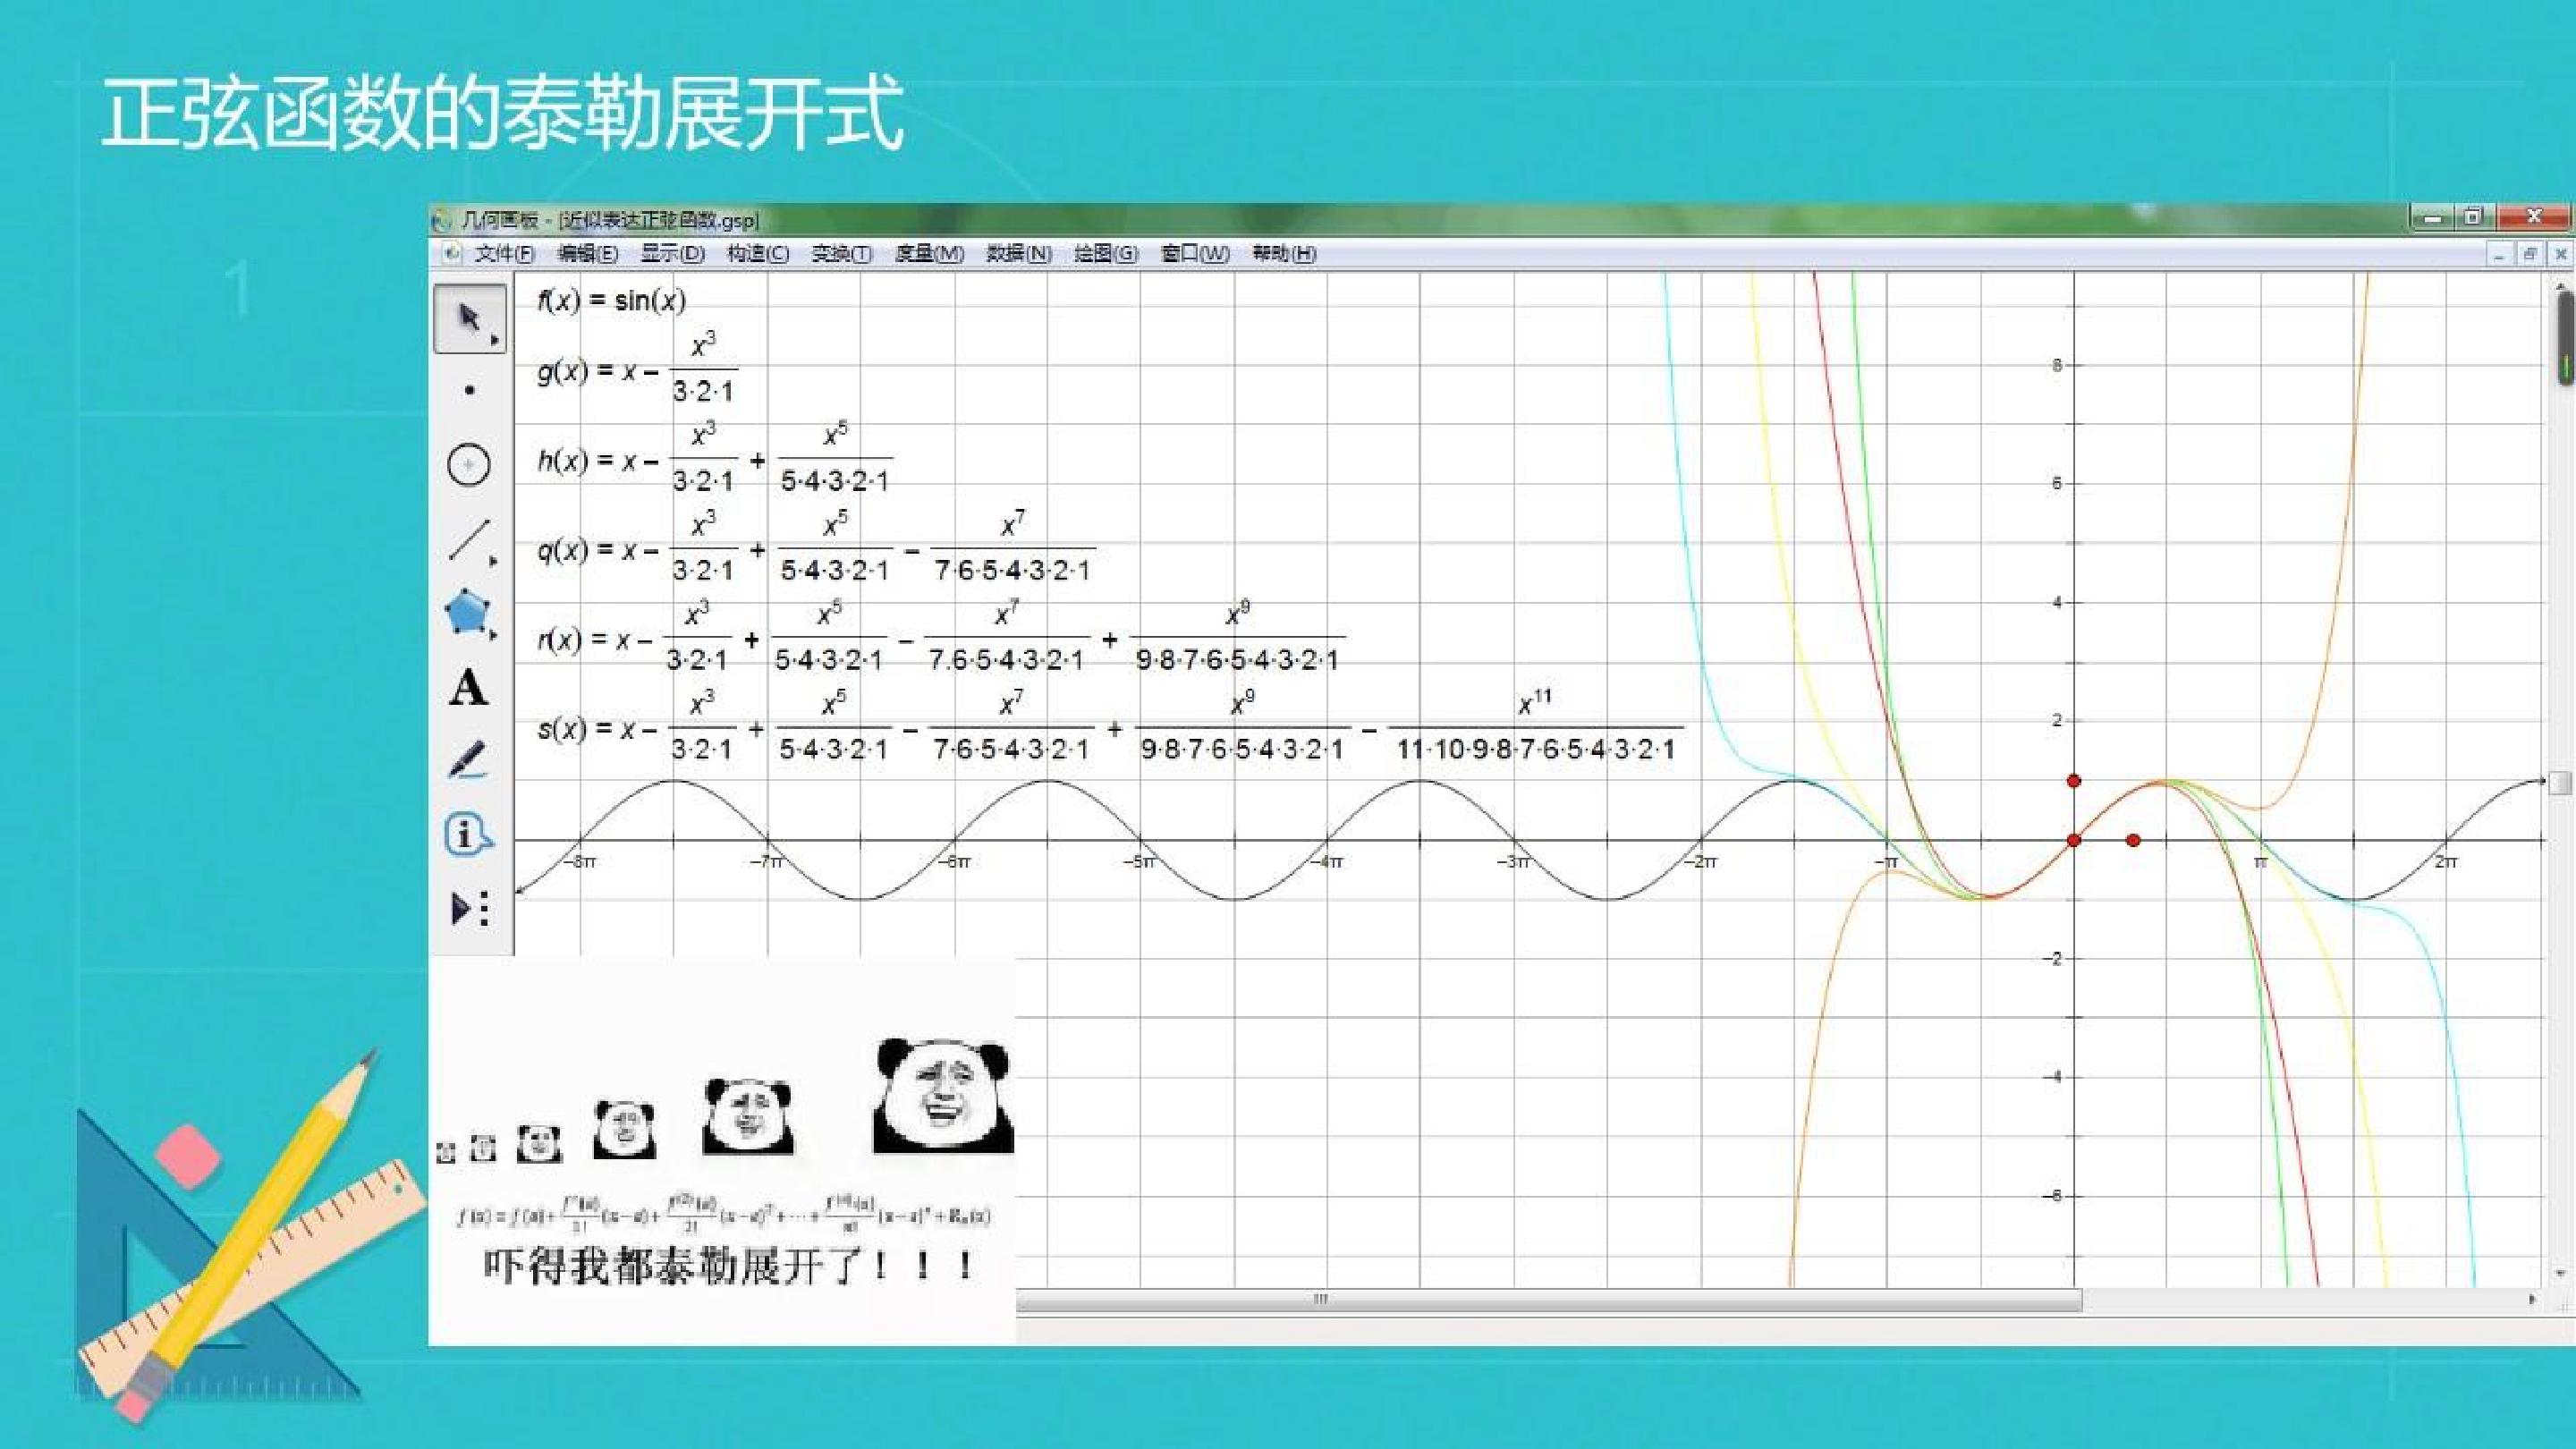Select the Arrow selection tool
Viewport: 2576px width, 1449px height.
click(468, 318)
